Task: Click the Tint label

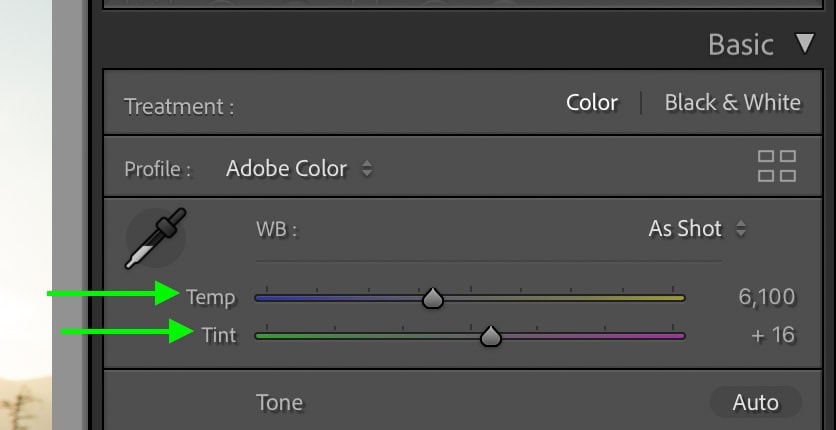Action: pyautogui.click(x=219, y=335)
